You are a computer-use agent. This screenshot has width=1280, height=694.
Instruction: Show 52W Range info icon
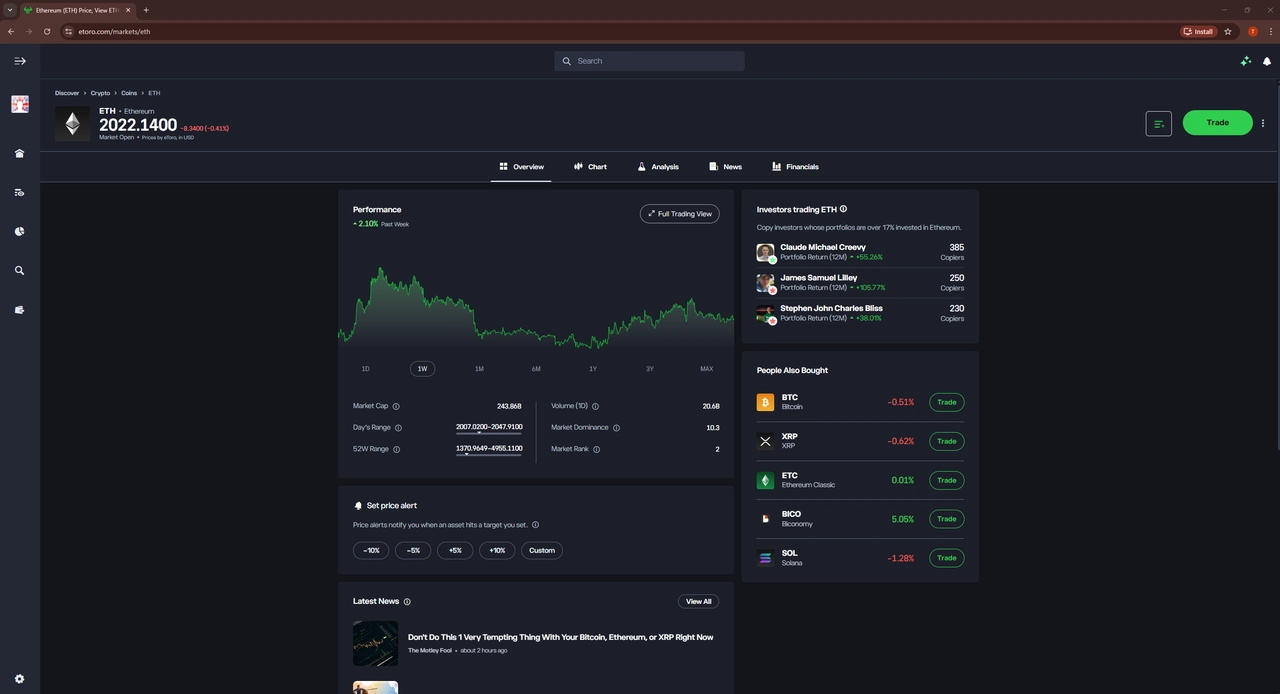coord(396,449)
